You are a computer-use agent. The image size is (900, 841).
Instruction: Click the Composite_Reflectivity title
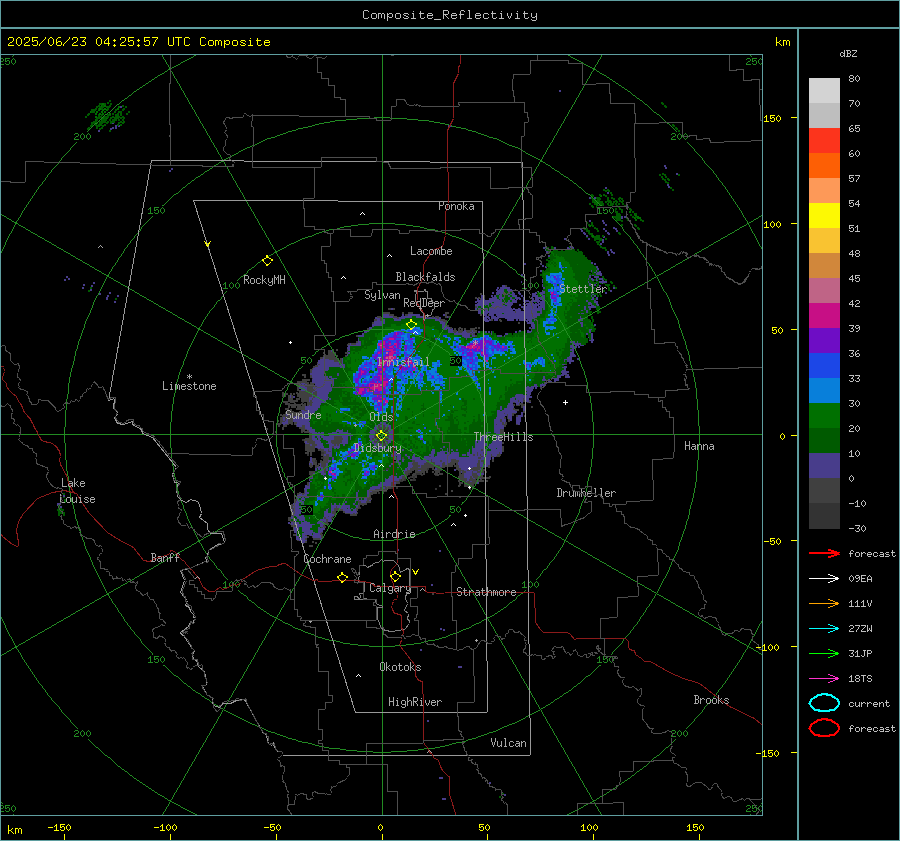[x=450, y=15]
